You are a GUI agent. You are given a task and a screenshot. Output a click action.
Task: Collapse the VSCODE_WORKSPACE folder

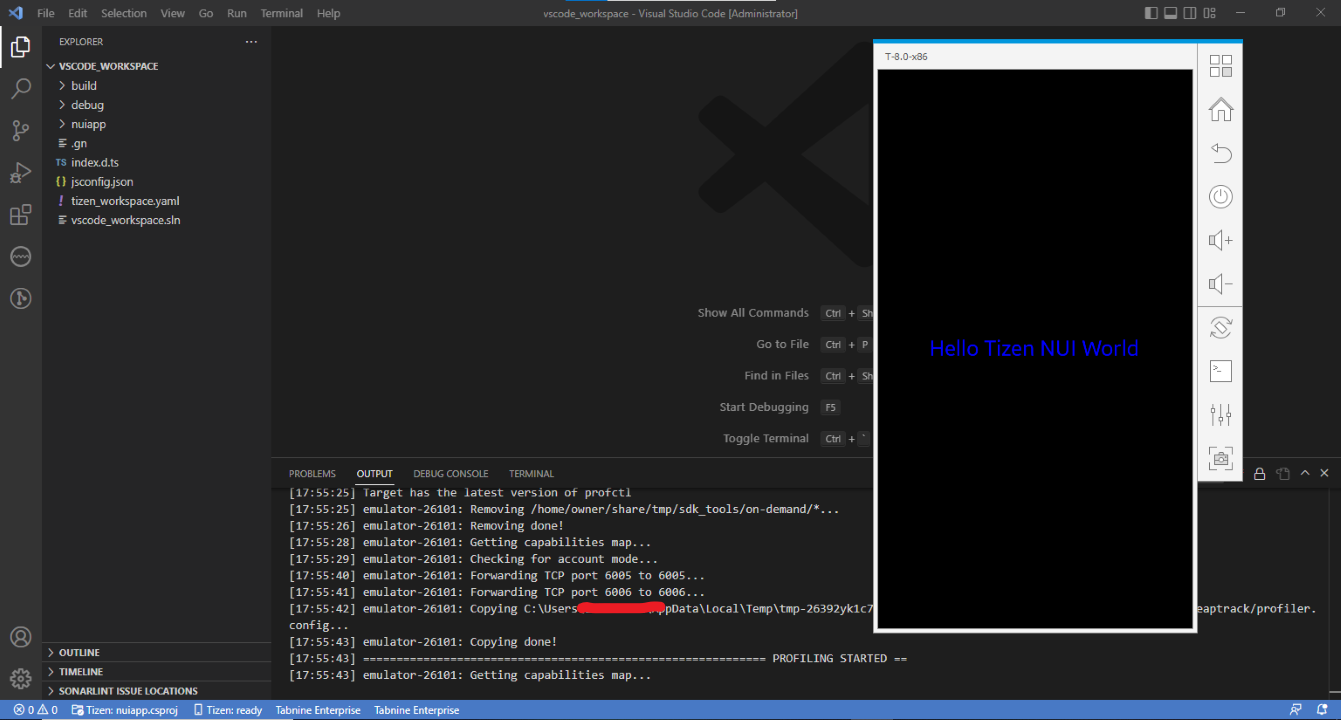pos(50,66)
